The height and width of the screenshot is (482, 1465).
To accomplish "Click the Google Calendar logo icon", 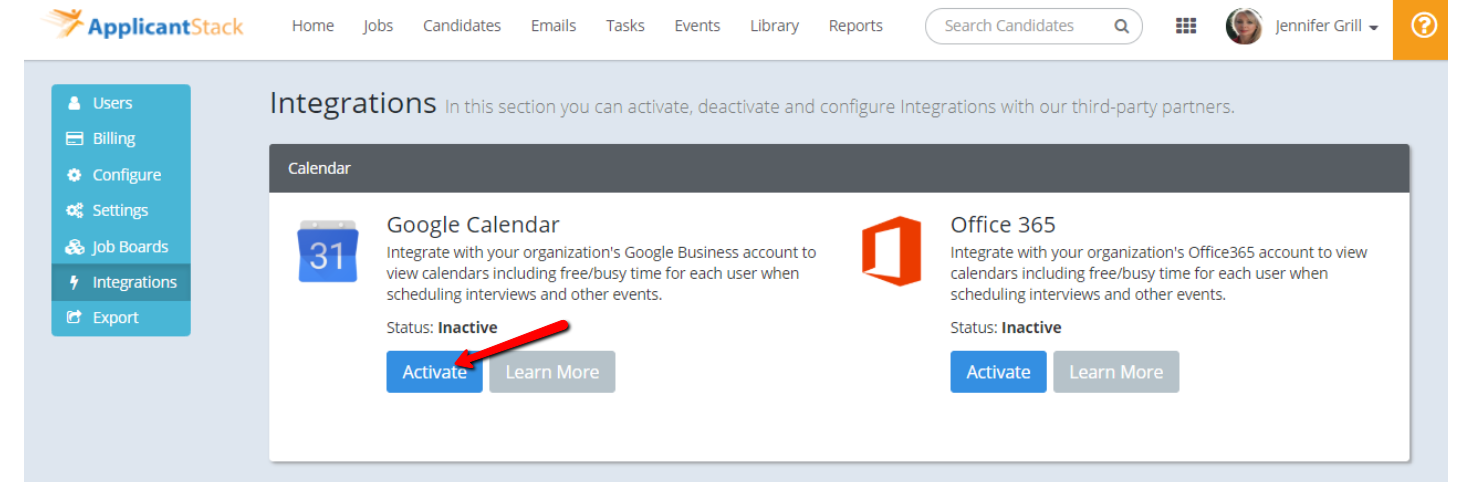I will pyautogui.click(x=327, y=250).
